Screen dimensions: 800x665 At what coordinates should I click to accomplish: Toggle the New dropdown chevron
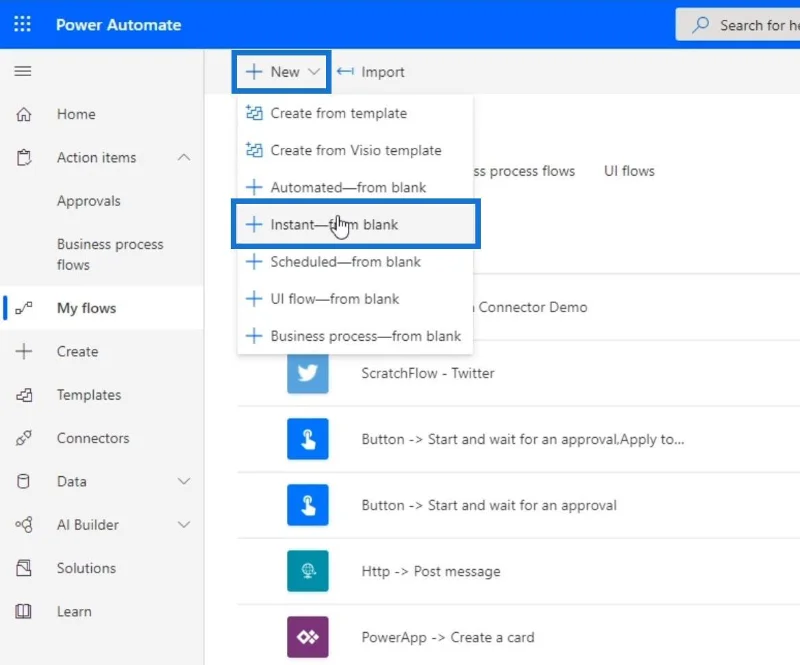point(314,71)
